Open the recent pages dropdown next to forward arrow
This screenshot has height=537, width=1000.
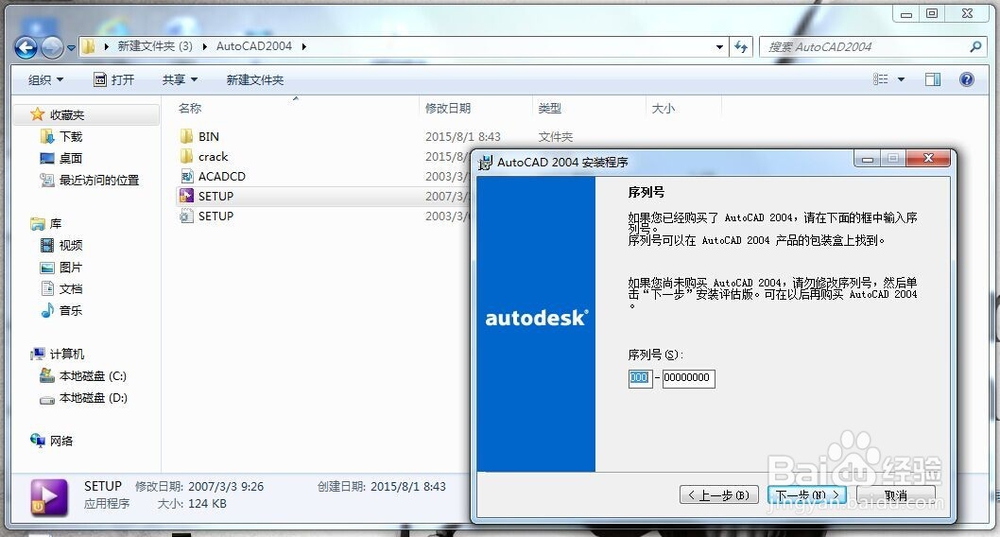pyautogui.click(x=71, y=47)
